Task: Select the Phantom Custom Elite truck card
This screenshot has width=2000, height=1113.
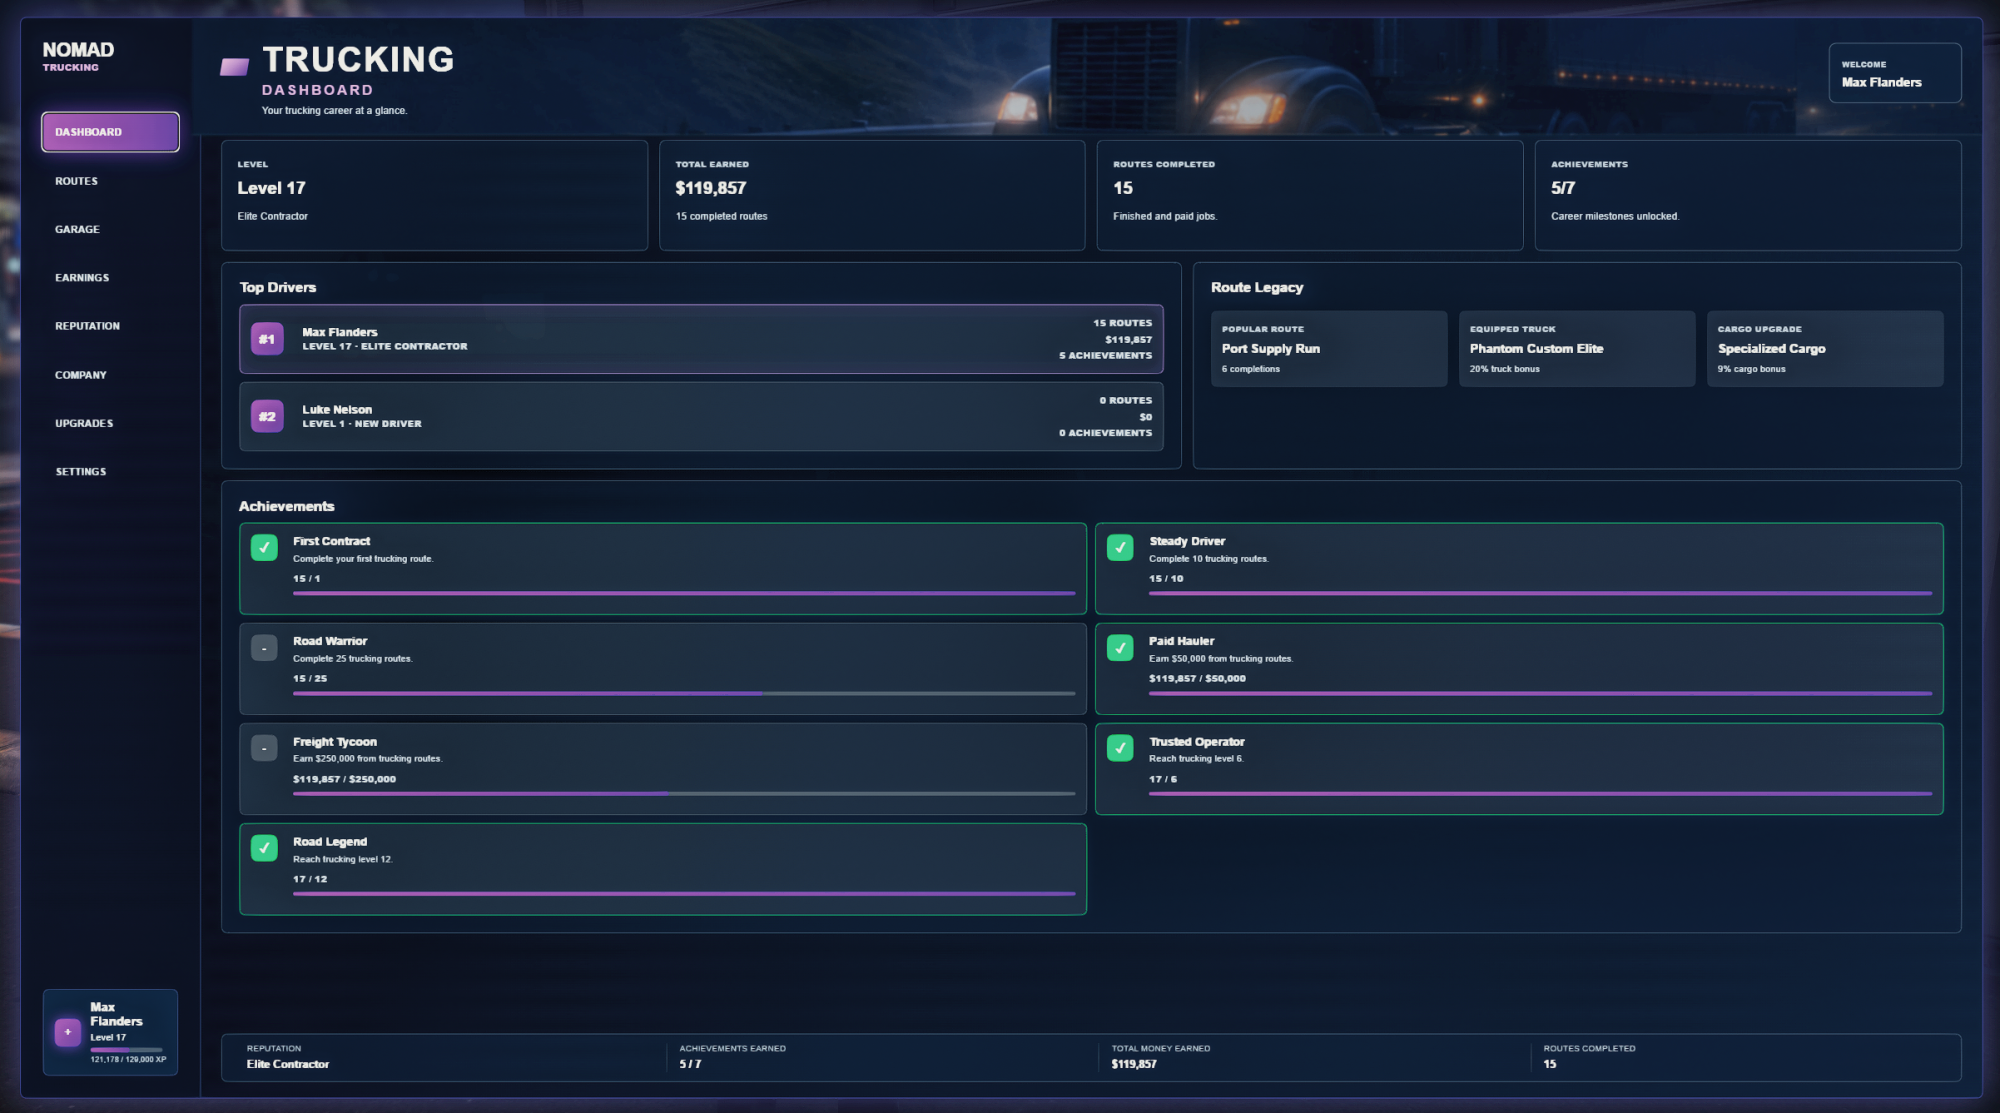Action: [x=1577, y=348]
